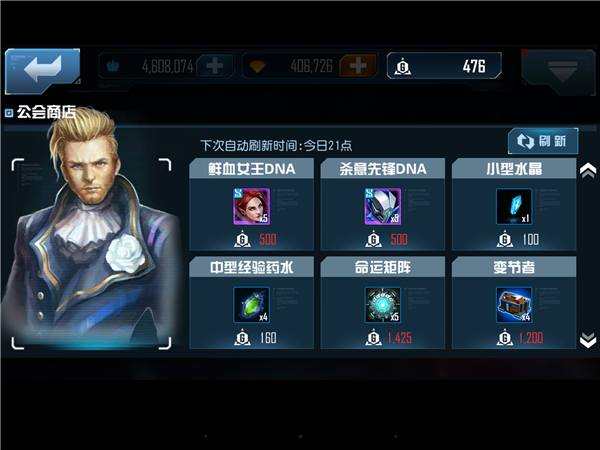
Task: Buy 小型水晶 at price 100
Action: pos(518,240)
